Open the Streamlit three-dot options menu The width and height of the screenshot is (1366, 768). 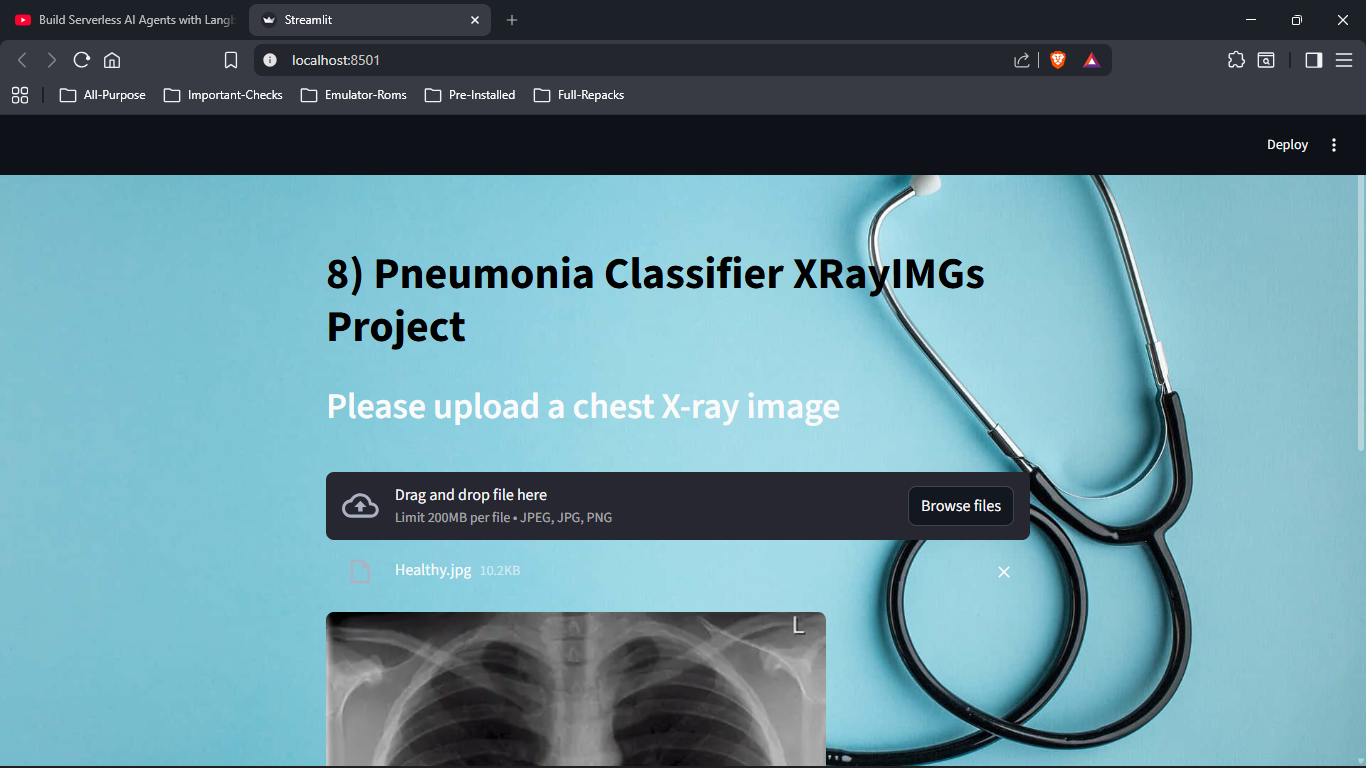[x=1333, y=145]
